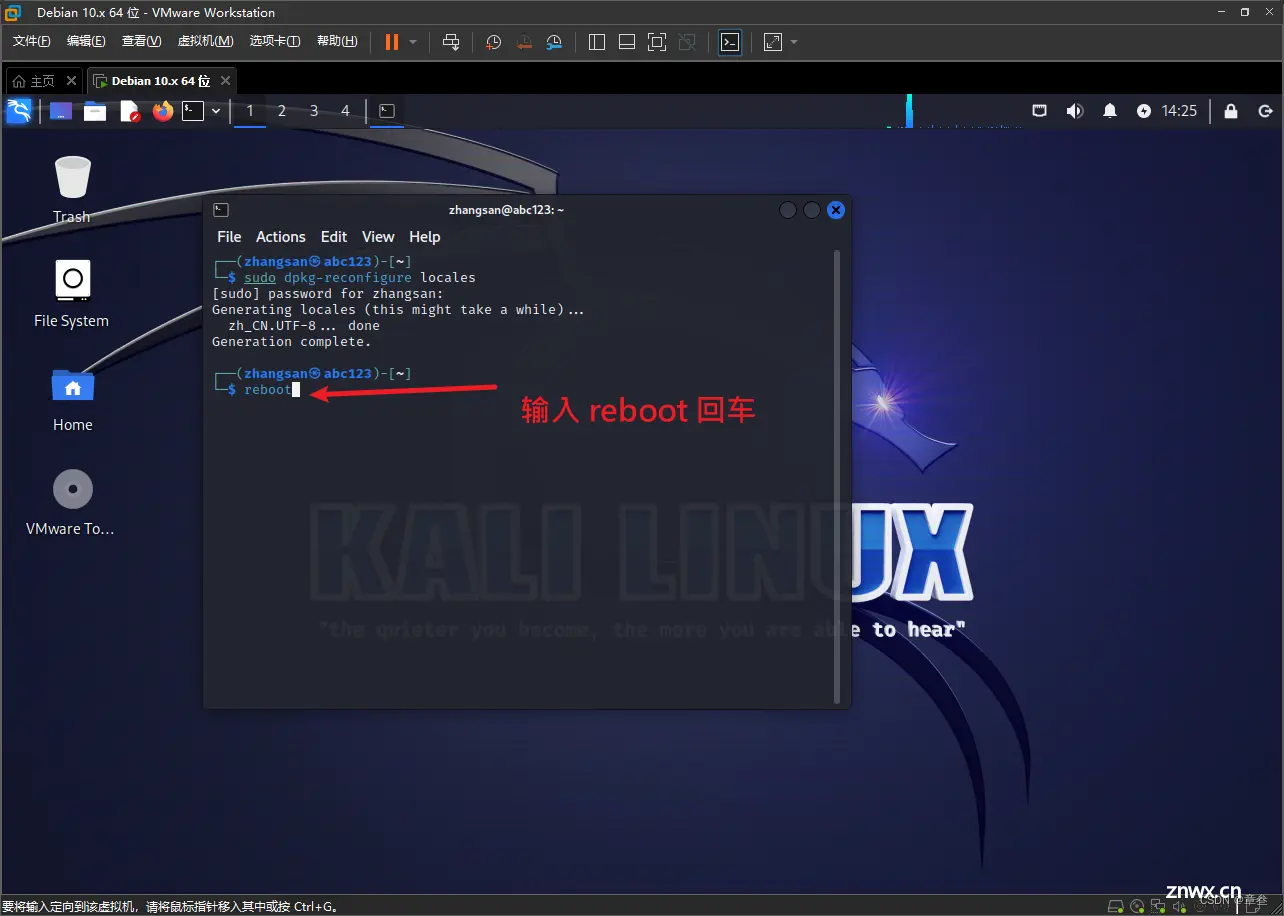This screenshot has height=916, width=1284.
Task: Open the 查看(V) menu
Action: pos(141,41)
